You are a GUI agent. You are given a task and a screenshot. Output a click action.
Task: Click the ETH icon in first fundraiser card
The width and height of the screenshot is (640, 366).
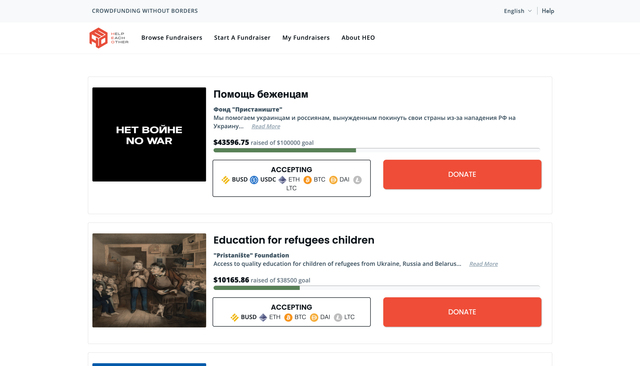[282, 180]
